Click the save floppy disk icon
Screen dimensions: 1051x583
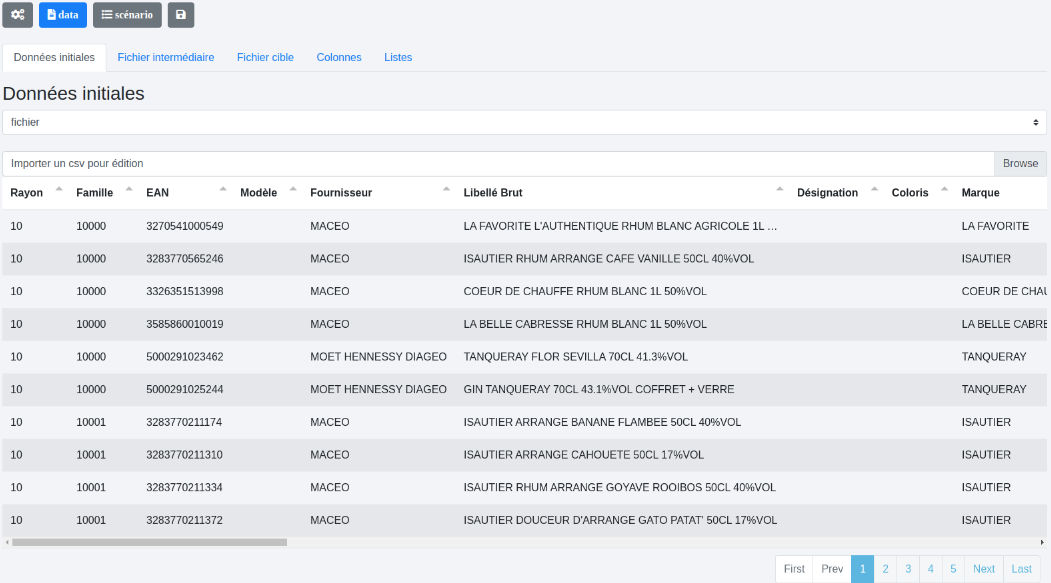[180, 15]
